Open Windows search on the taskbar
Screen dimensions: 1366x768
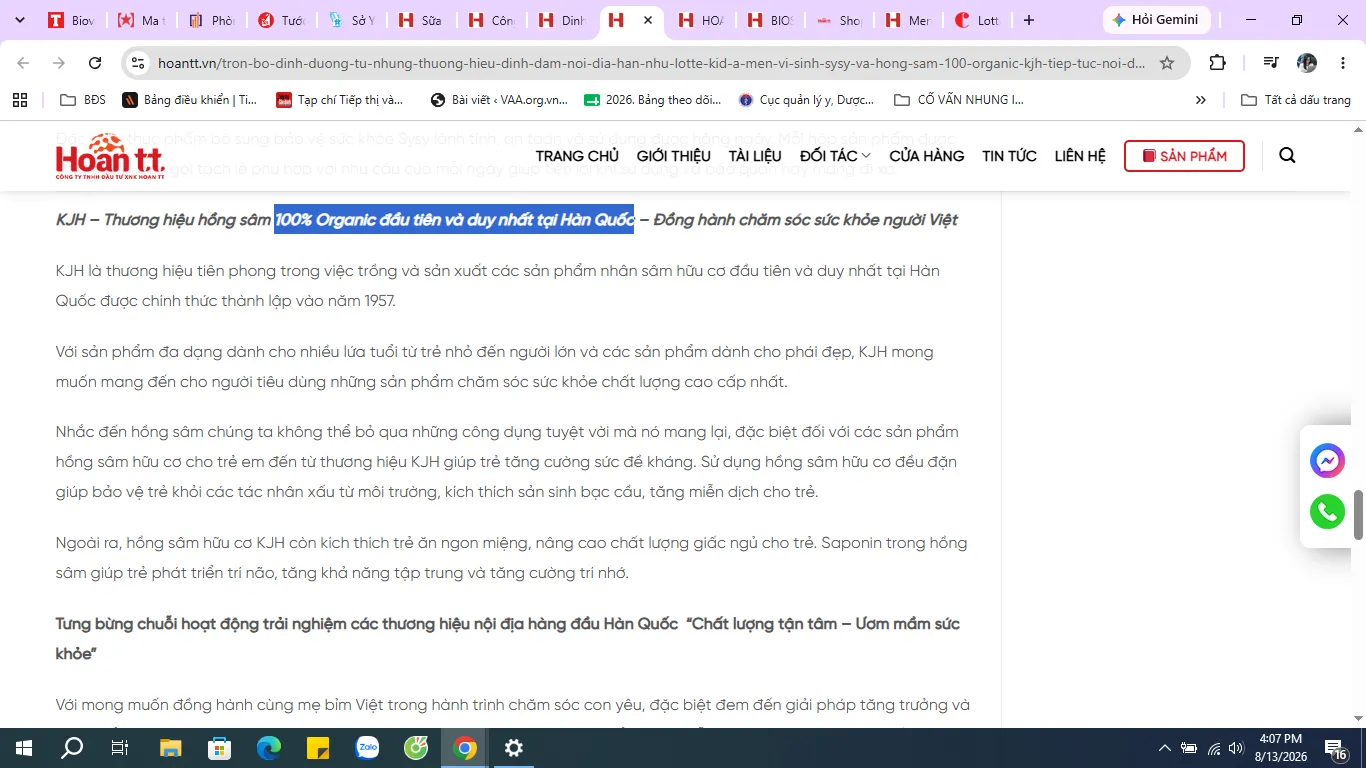pos(72,748)
